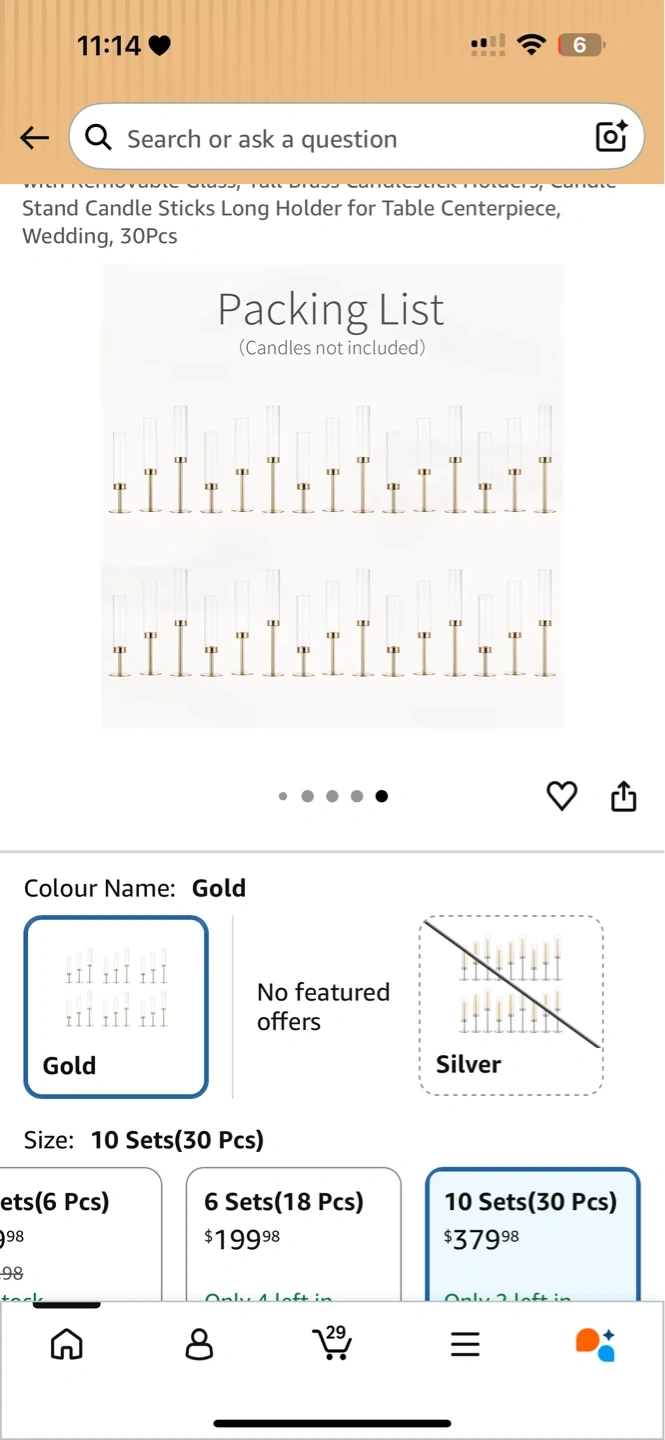Open camera lens search icon

611,137
